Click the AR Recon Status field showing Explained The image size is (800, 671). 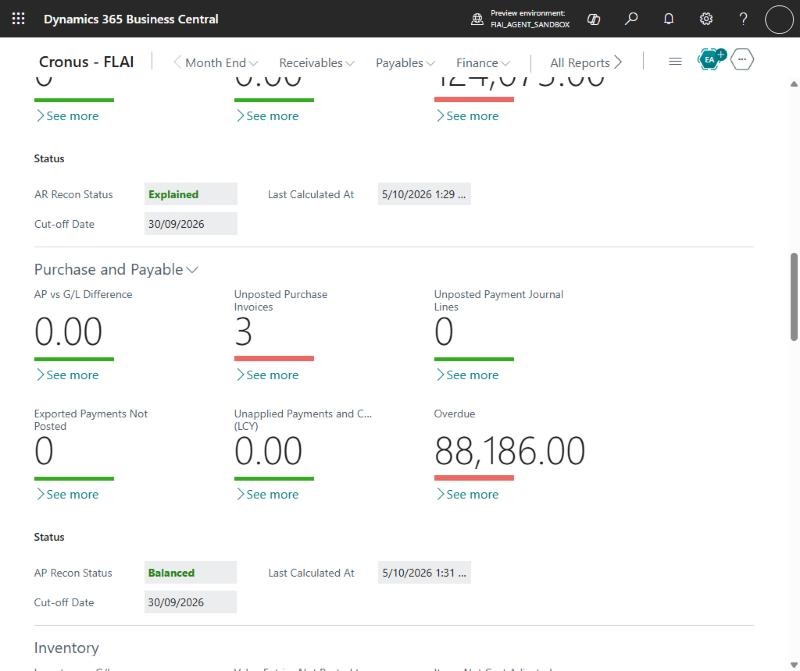[x=190, y=194]
